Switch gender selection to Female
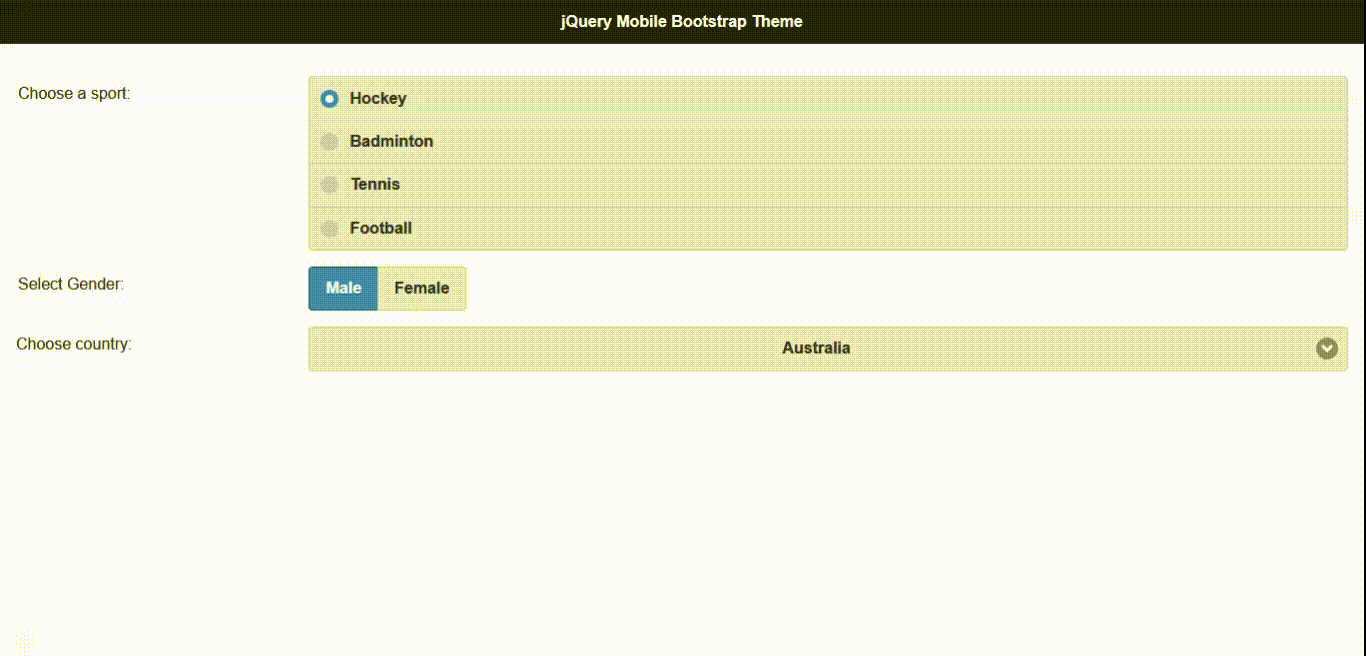The width and height of the screenshot is (1366, 656). pos(422,288)
